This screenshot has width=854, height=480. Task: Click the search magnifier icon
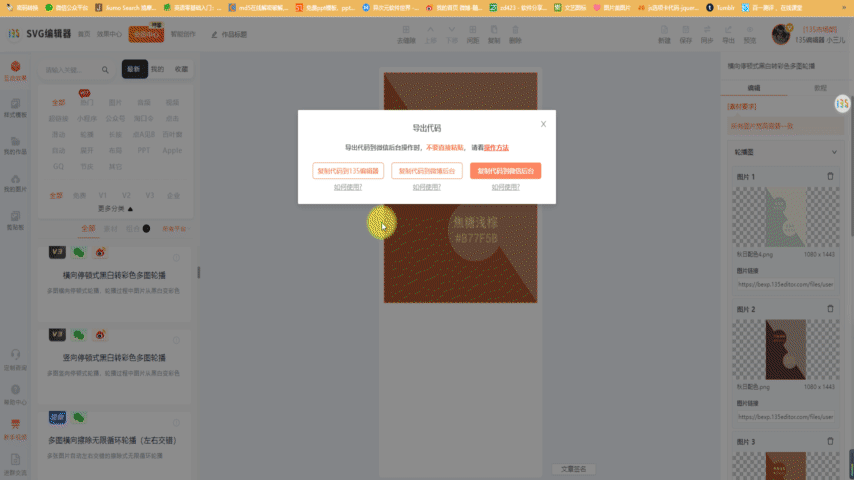point(105,70)
